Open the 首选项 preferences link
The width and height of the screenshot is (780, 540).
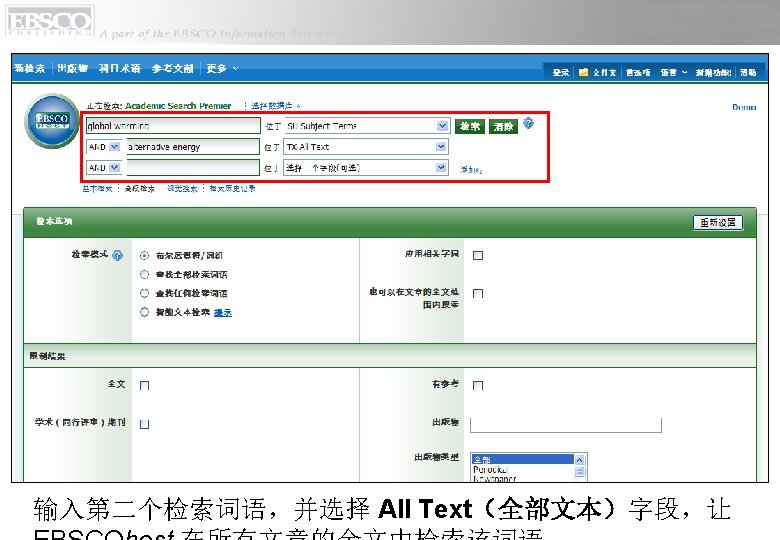(638, 73)
